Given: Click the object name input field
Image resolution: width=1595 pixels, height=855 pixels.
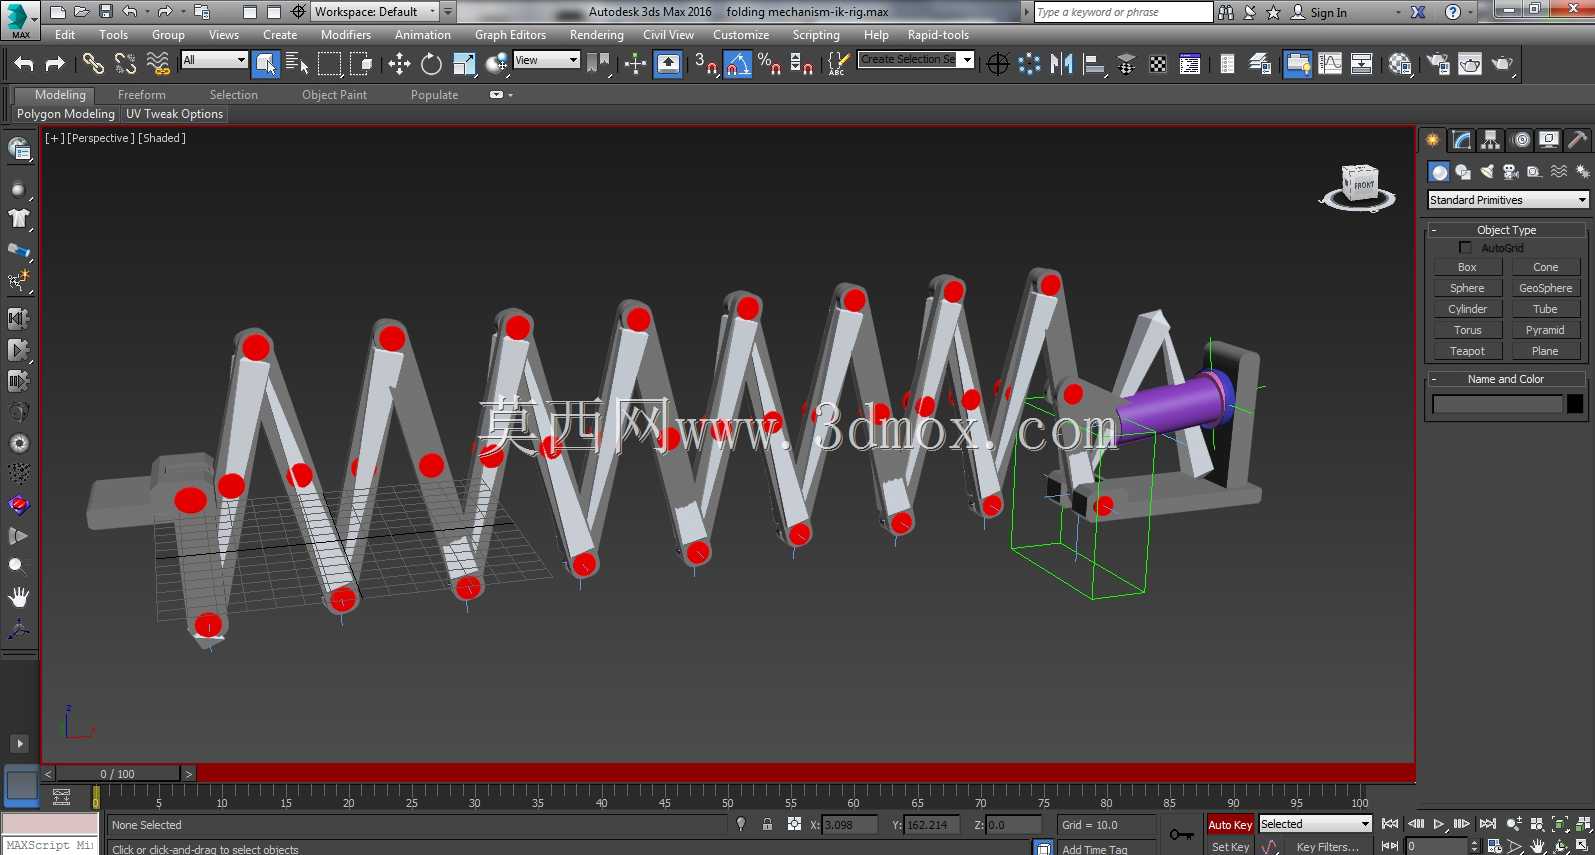Looking at the screenshot, I should click(x=1497, y=404).
